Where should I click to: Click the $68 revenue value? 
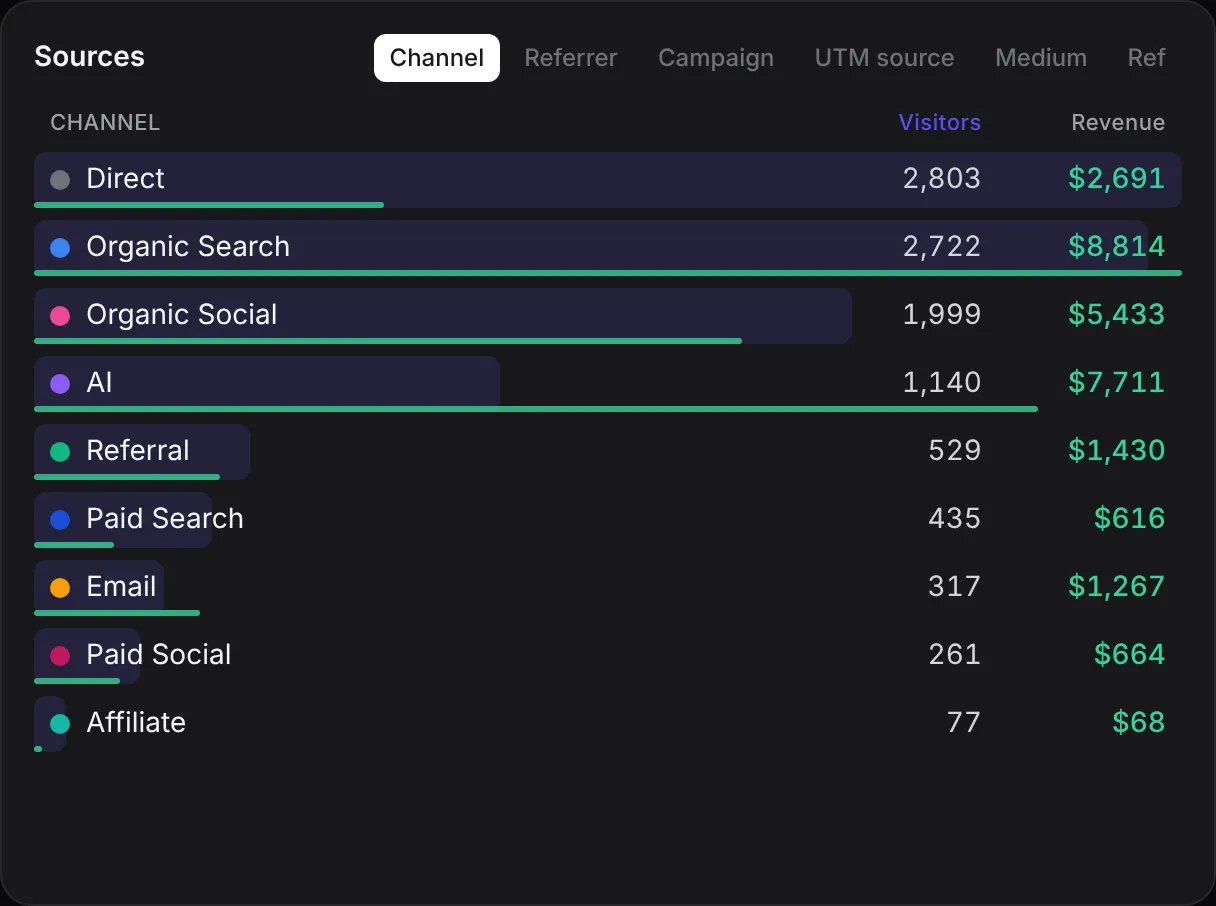(1138, 723)
